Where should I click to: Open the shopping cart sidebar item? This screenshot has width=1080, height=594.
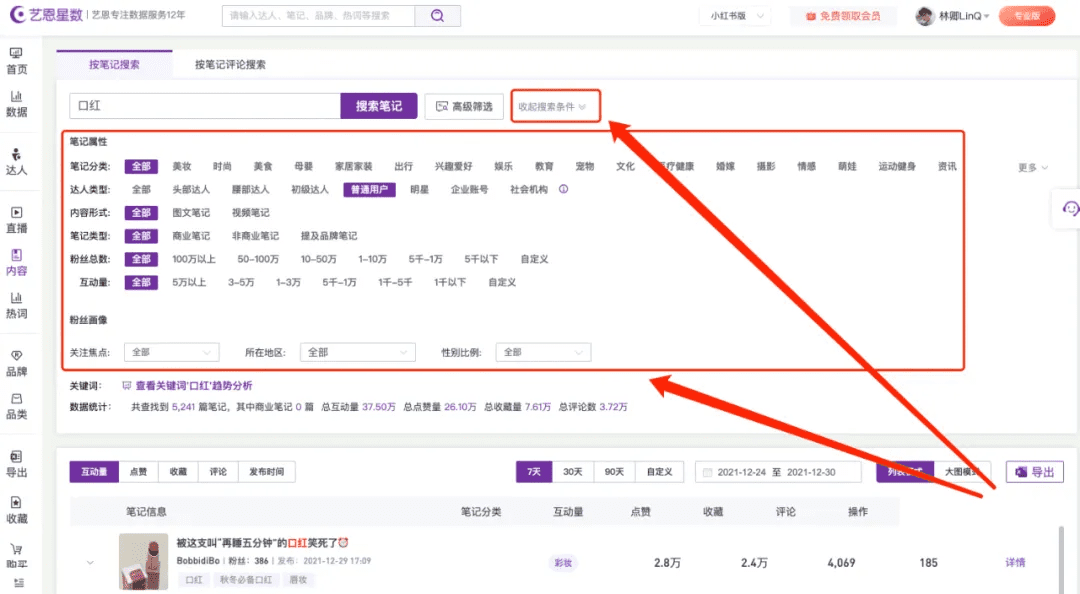pyautogui.click(x=17, y=555)
